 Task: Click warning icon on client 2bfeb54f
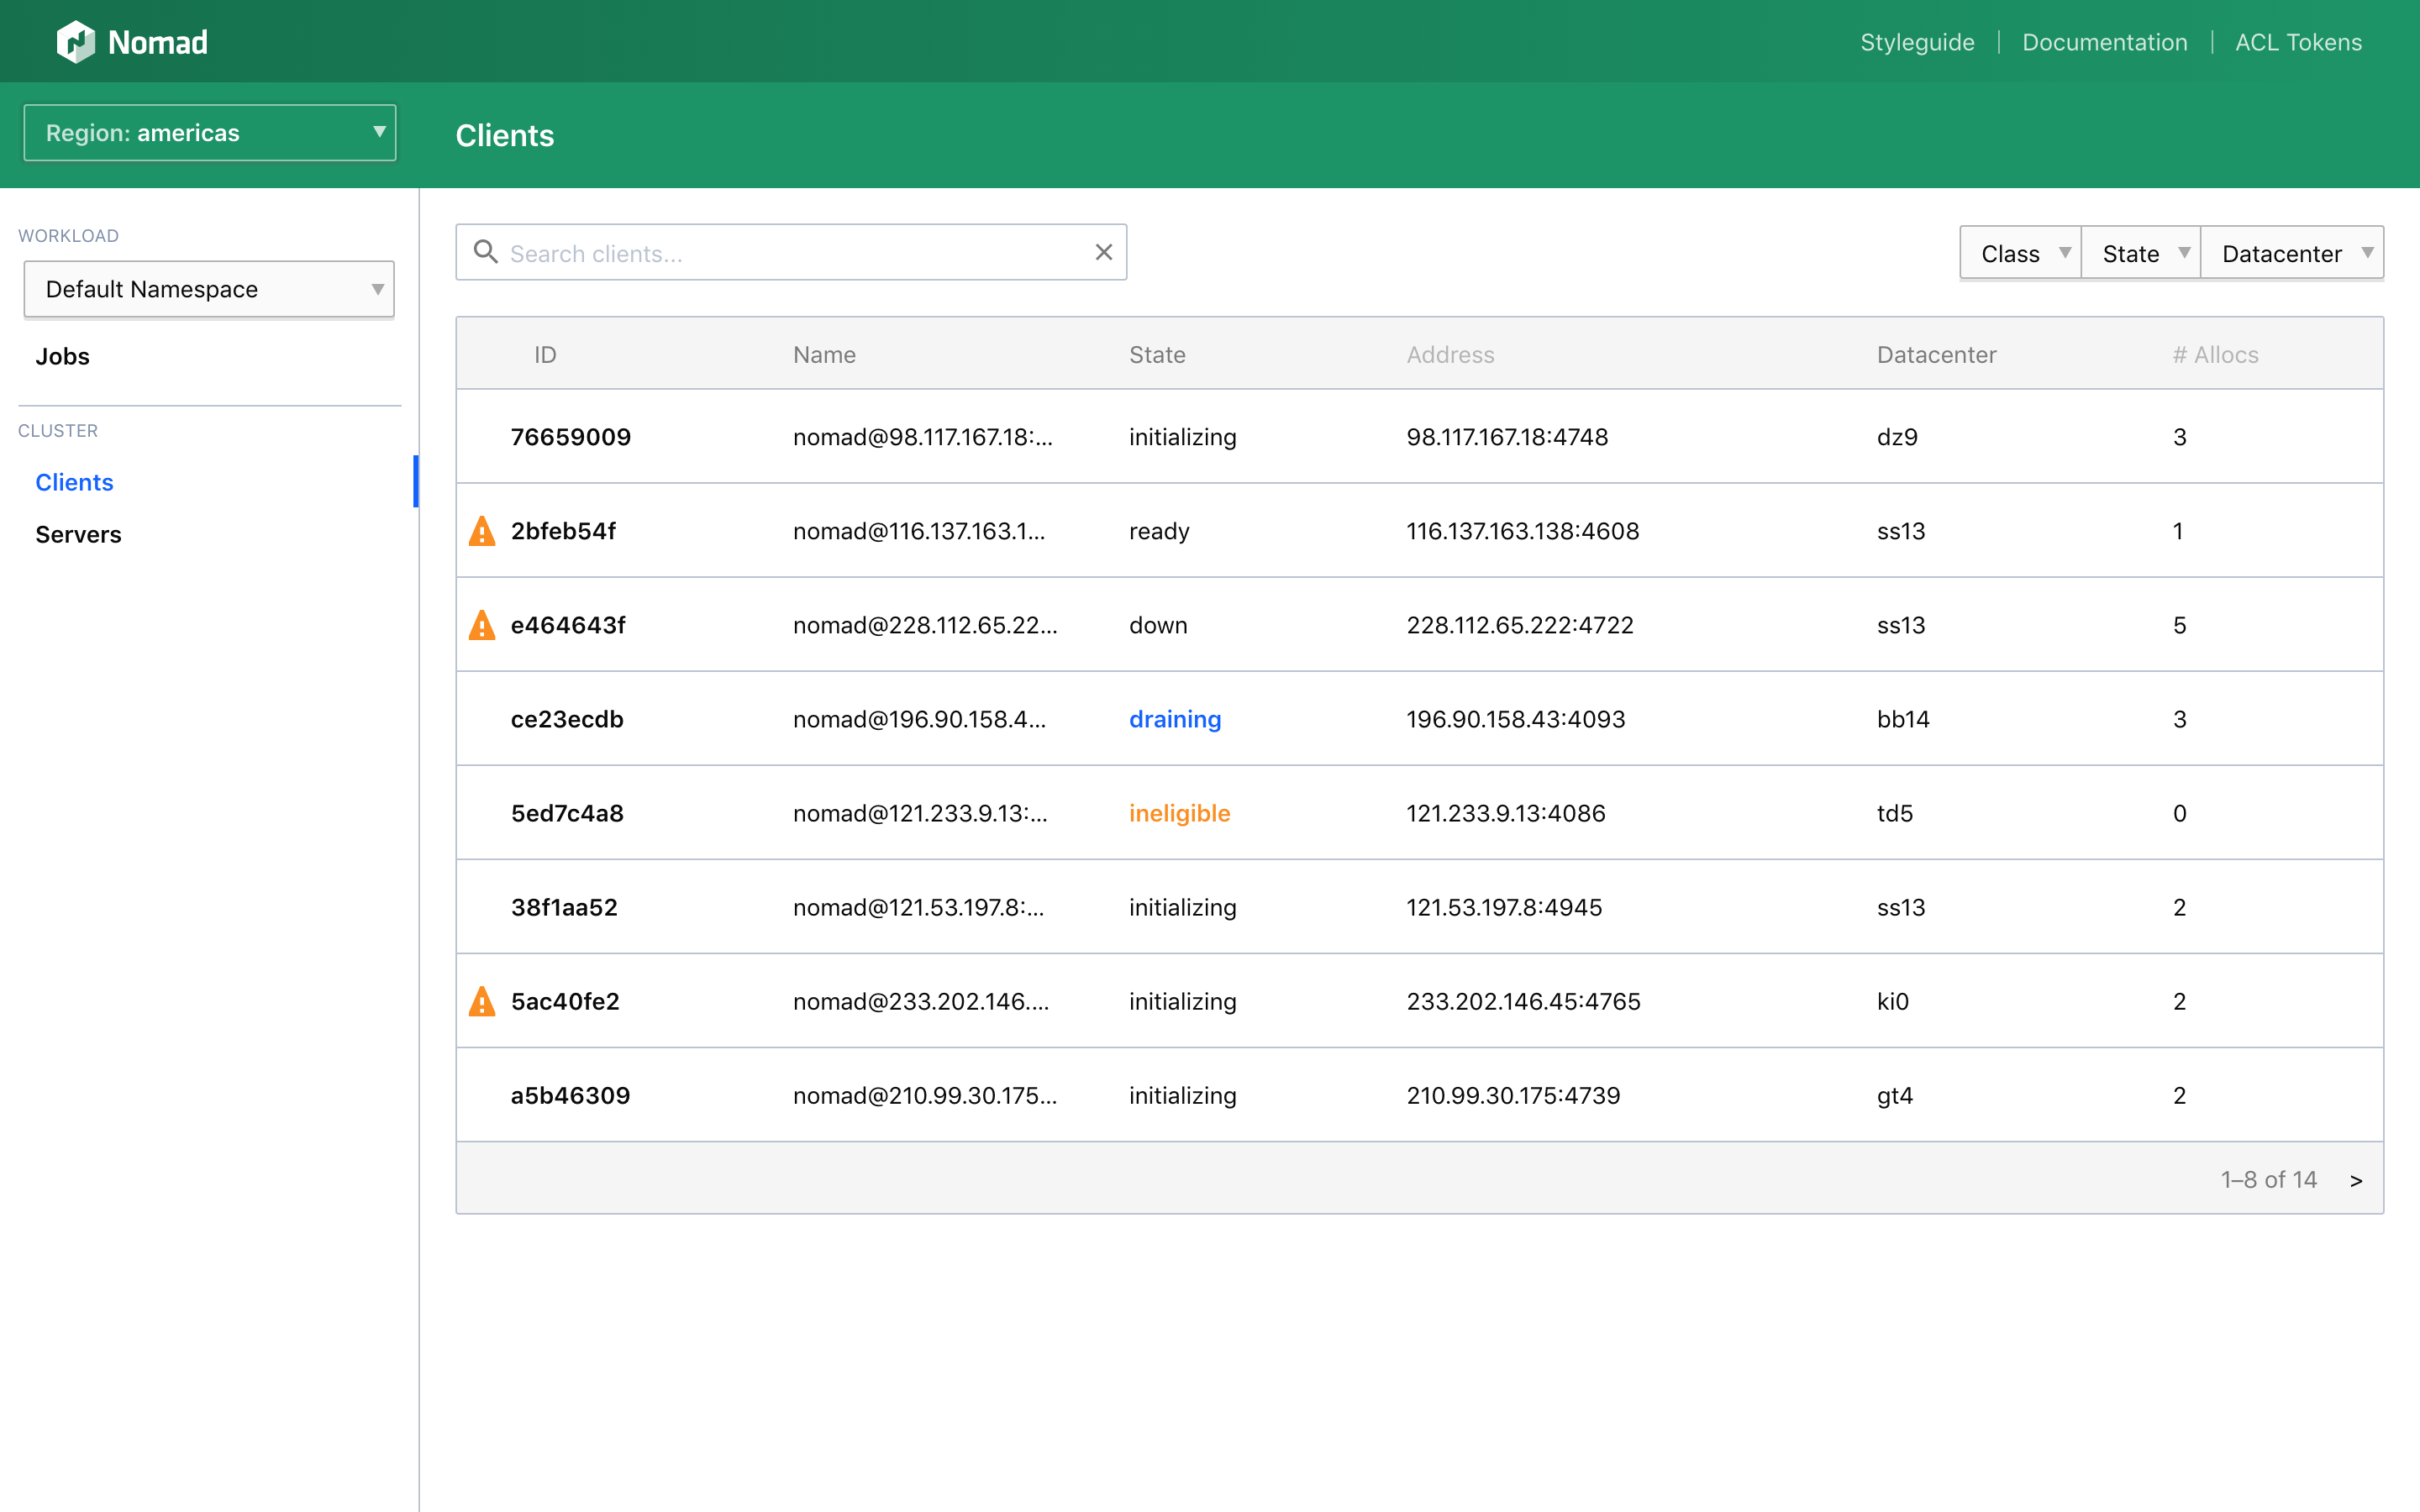tap(482, 531)
